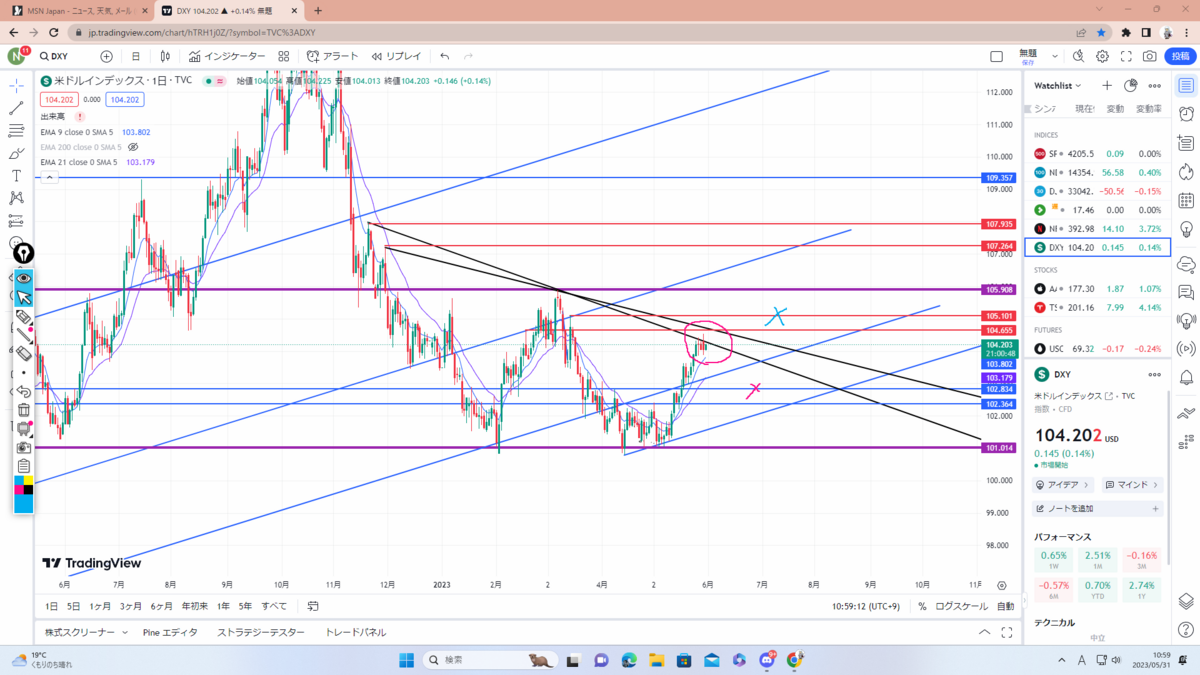
Task: Add a note with ノートを追加
Action: (1098, 509)
